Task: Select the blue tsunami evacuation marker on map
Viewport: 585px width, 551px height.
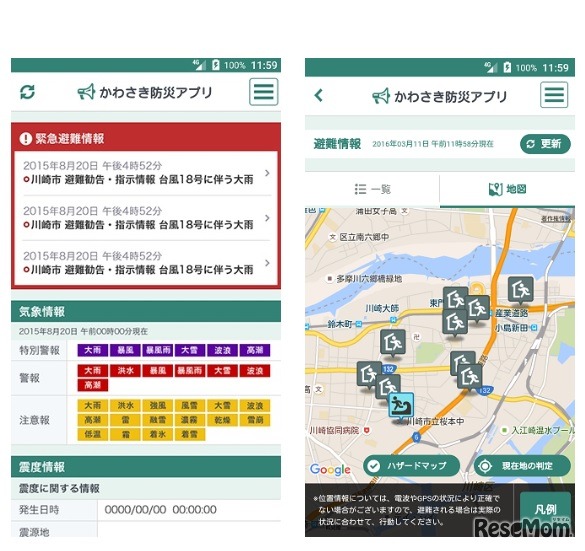Action: click(x=401, y=407)
